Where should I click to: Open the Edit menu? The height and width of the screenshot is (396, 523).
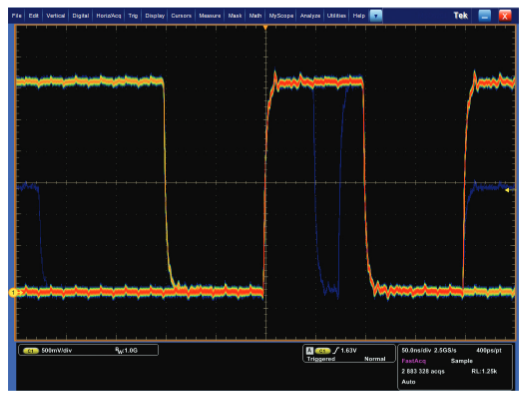pos(33,16)
